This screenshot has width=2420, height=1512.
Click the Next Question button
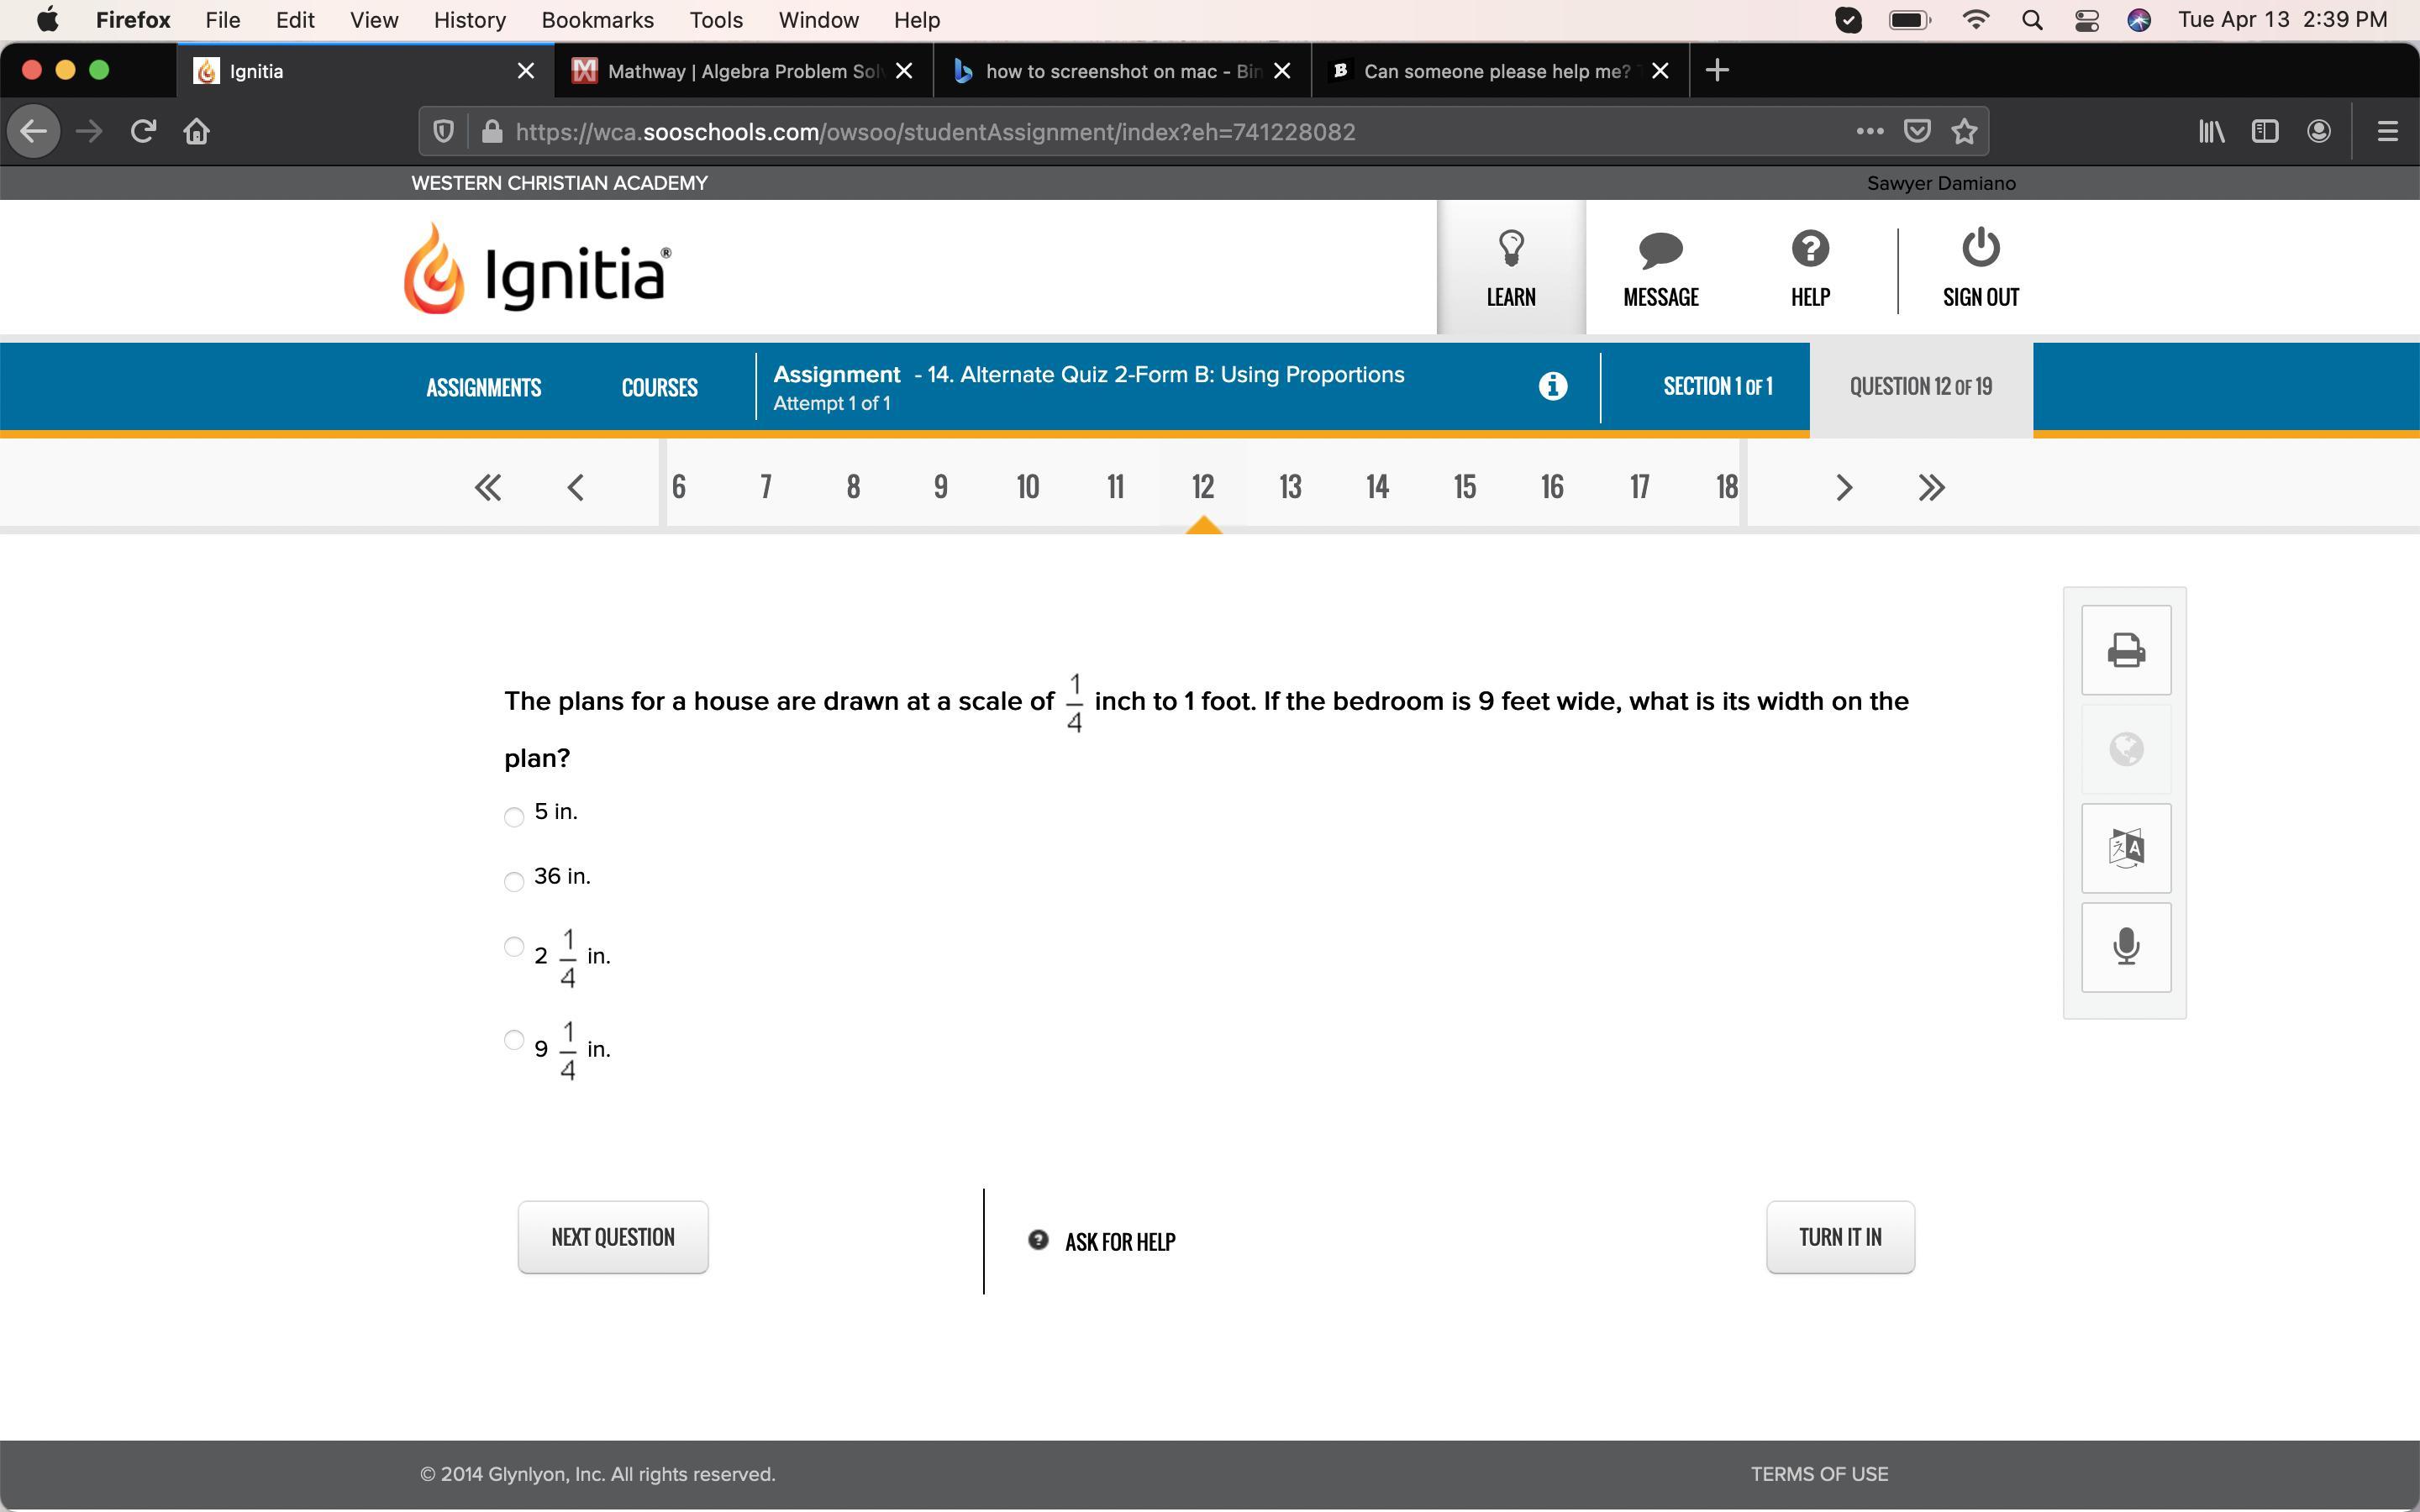pos(612,1237)
